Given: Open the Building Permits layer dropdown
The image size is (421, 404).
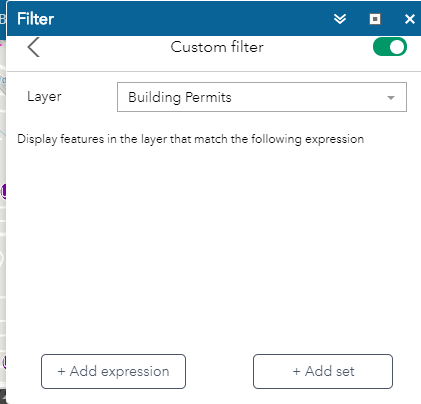Looking at the screenshot, I should click(262, 97).
